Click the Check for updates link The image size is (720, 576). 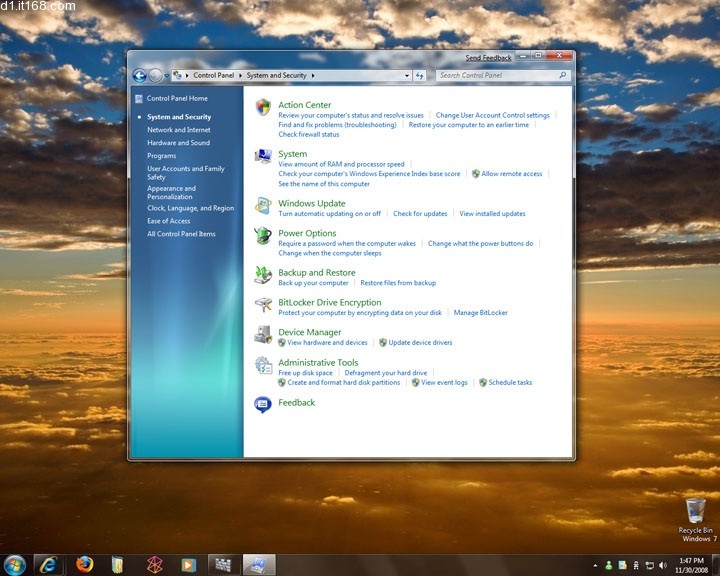pyautogui.click(x=420, y=213)
